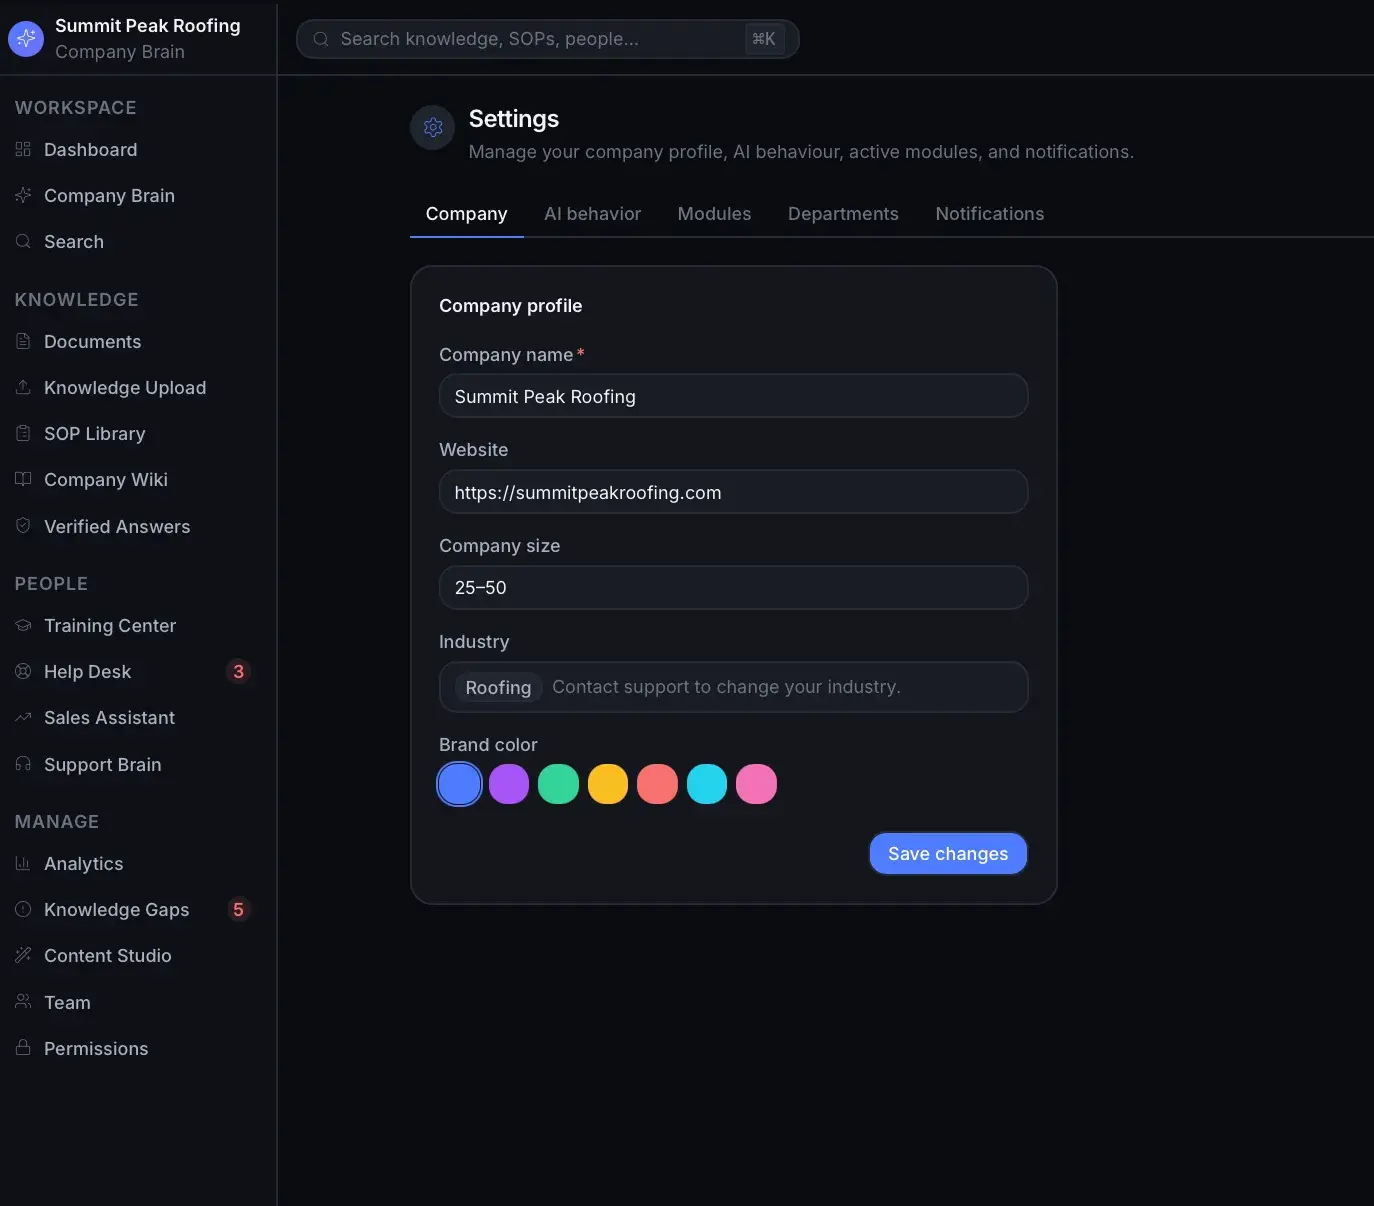Select the pink brand color
Screen dimensions: 1374x1206
pos(756,784)
